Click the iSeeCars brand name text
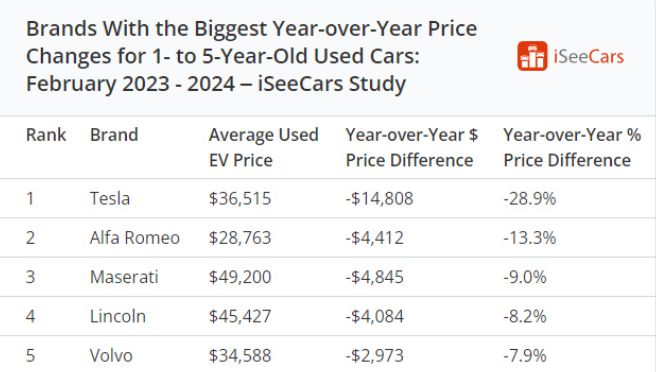The image size is (656, 372). click(x=589, y=56)
